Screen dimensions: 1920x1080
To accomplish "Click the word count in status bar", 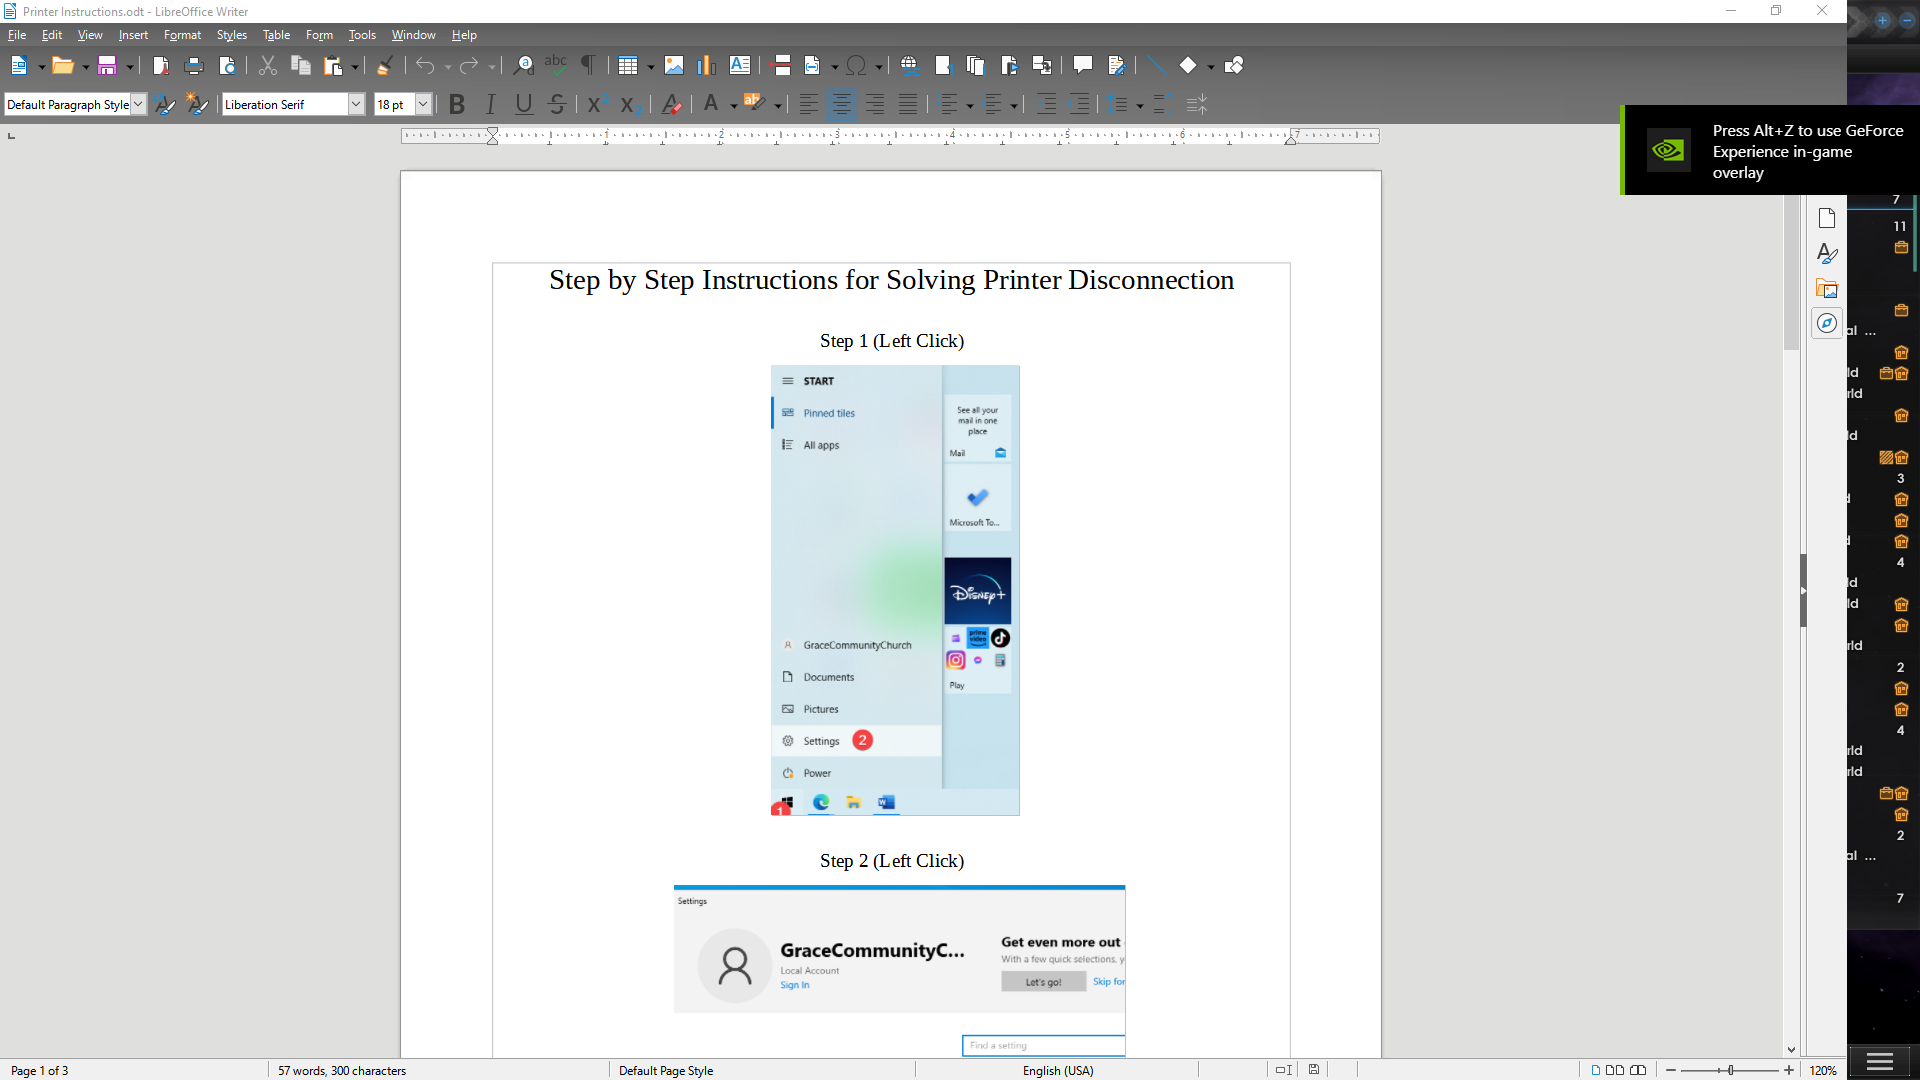I will [x=342, y=1070].
